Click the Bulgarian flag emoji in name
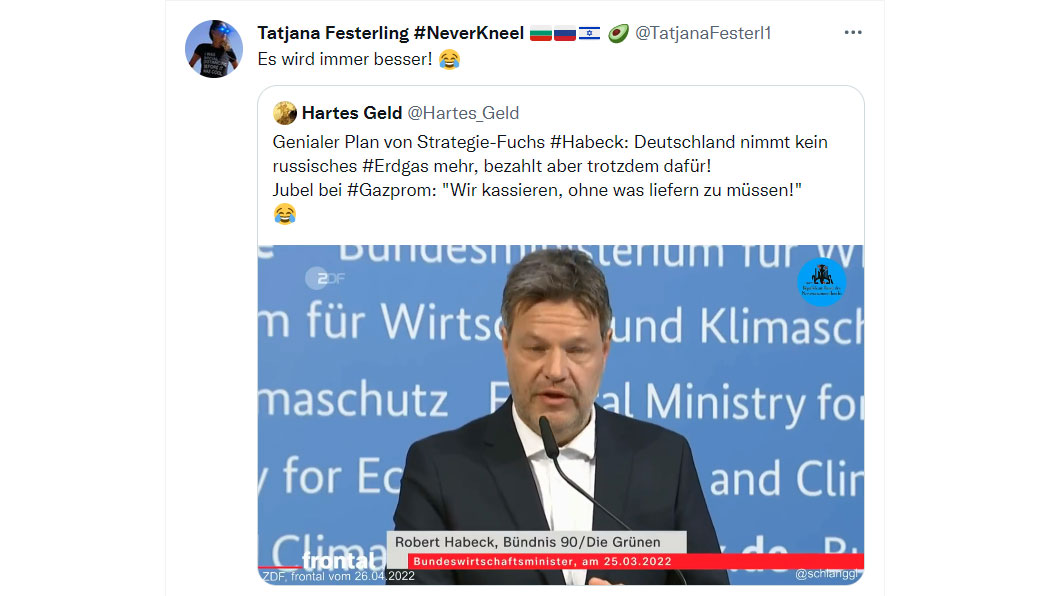This screenshot has width=1050, height=596. point(541,33)
